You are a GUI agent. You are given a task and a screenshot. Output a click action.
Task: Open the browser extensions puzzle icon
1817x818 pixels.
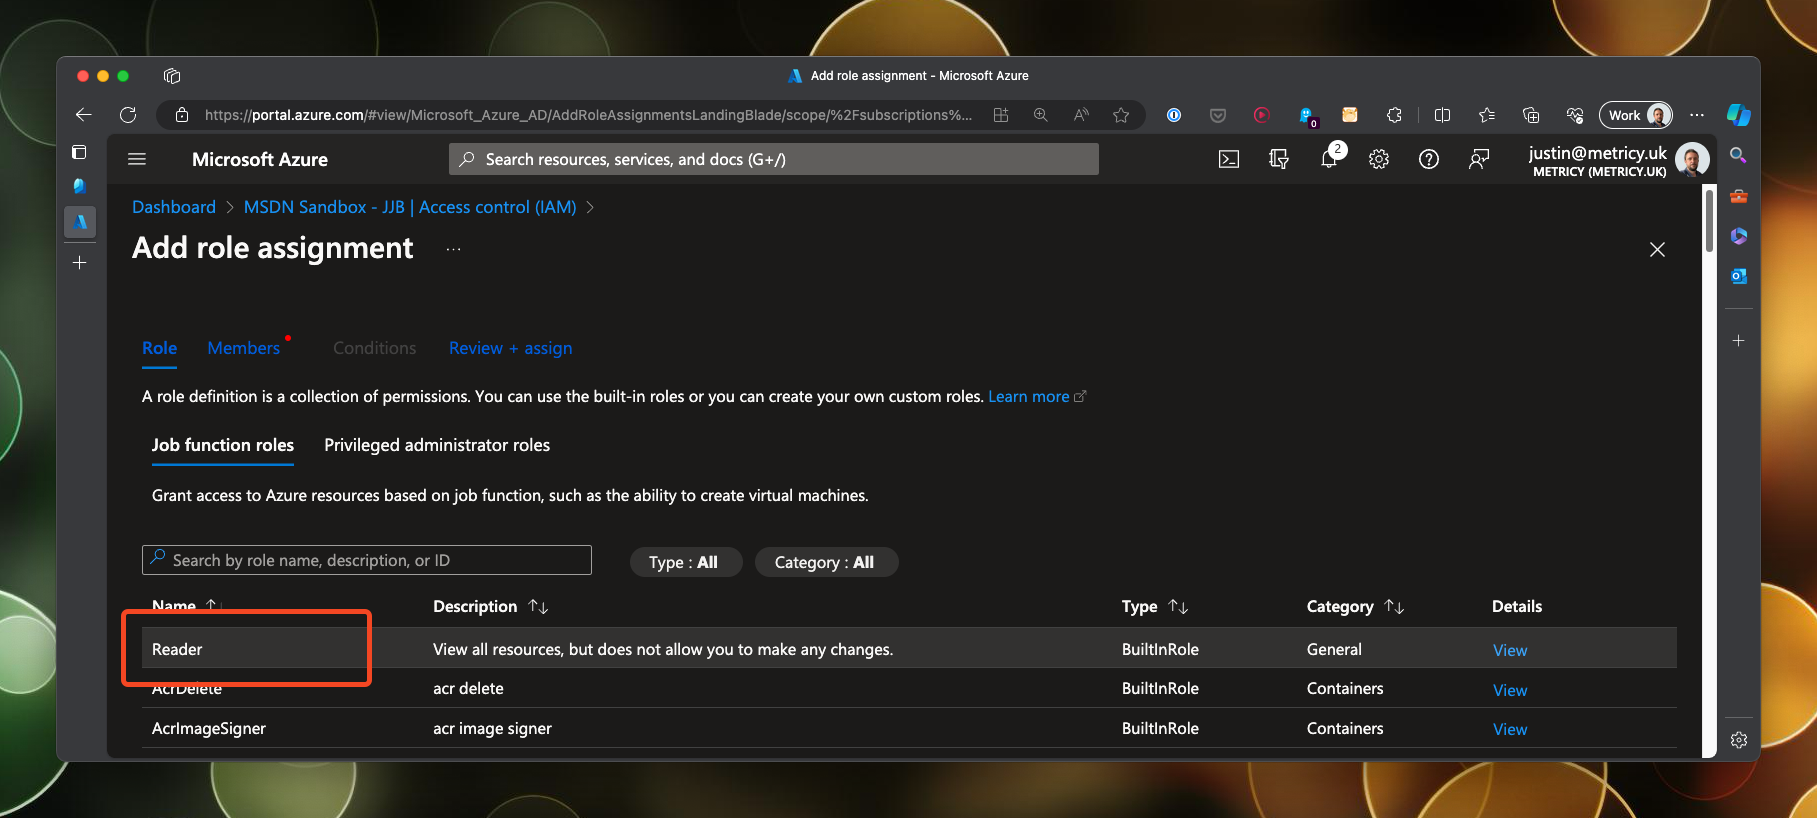pos(1394,115)
